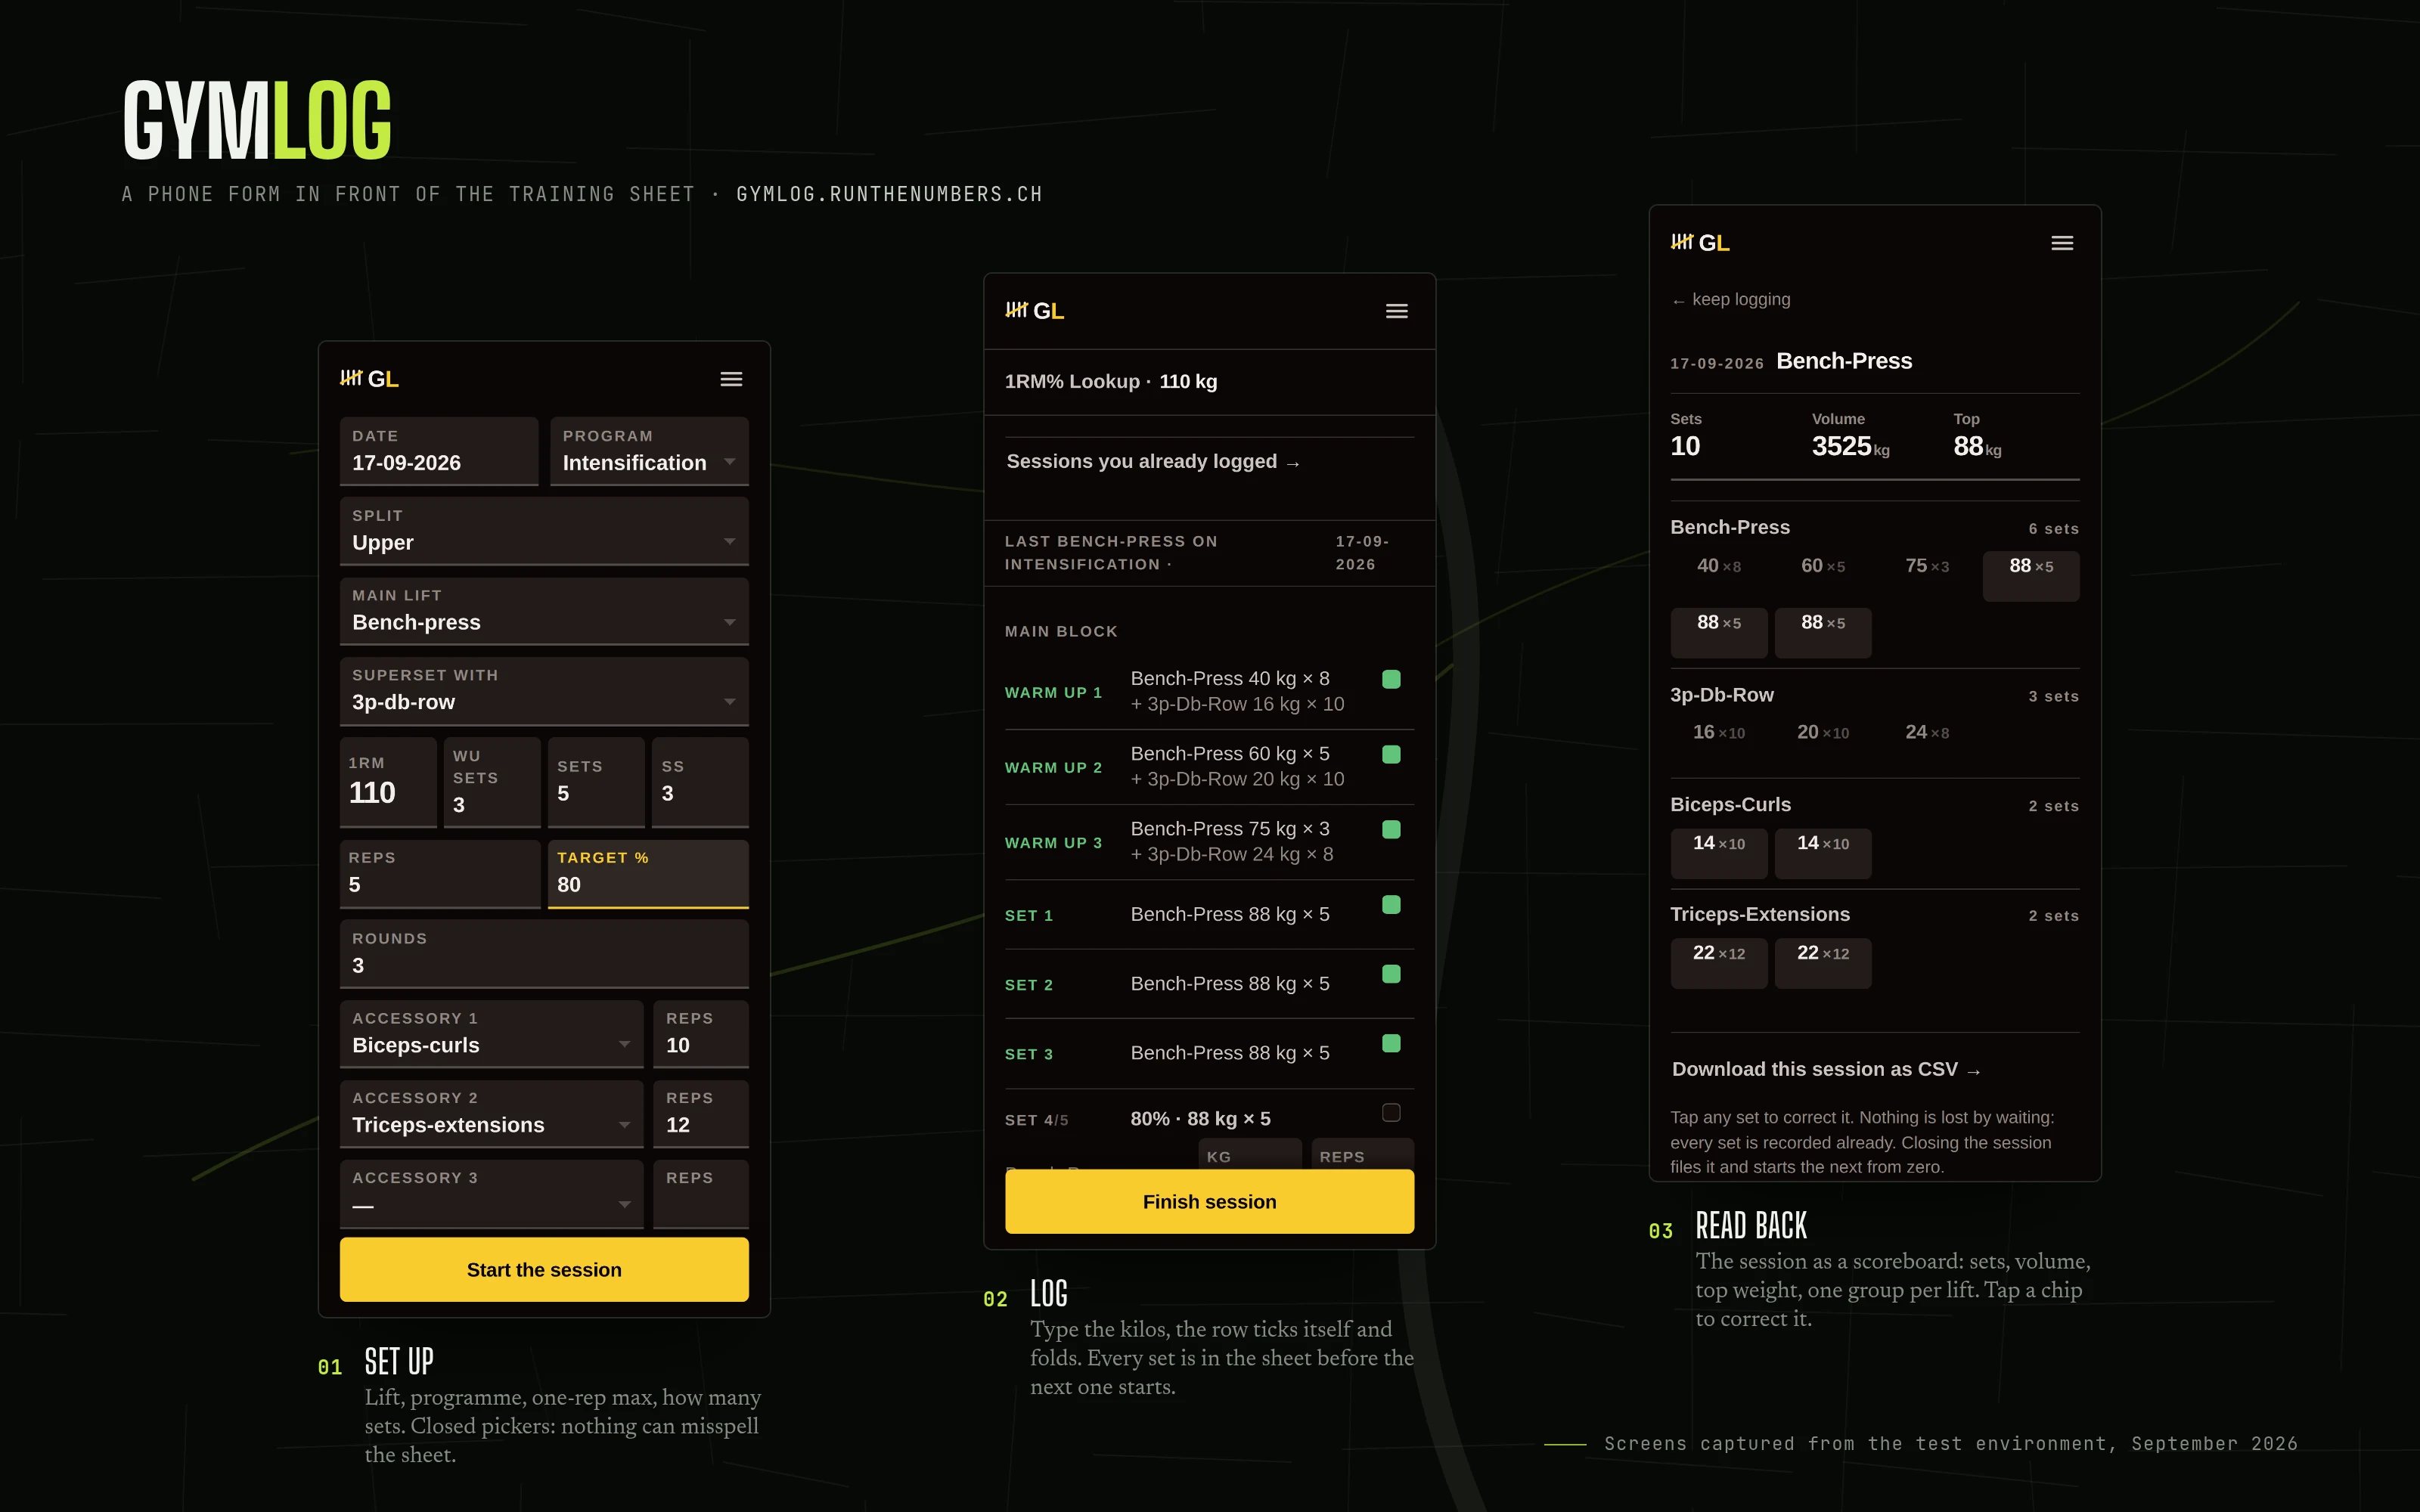Click the Reps field beside Accessory 1
The width and height of the screenshot is (2420, 1512).
701,1034
